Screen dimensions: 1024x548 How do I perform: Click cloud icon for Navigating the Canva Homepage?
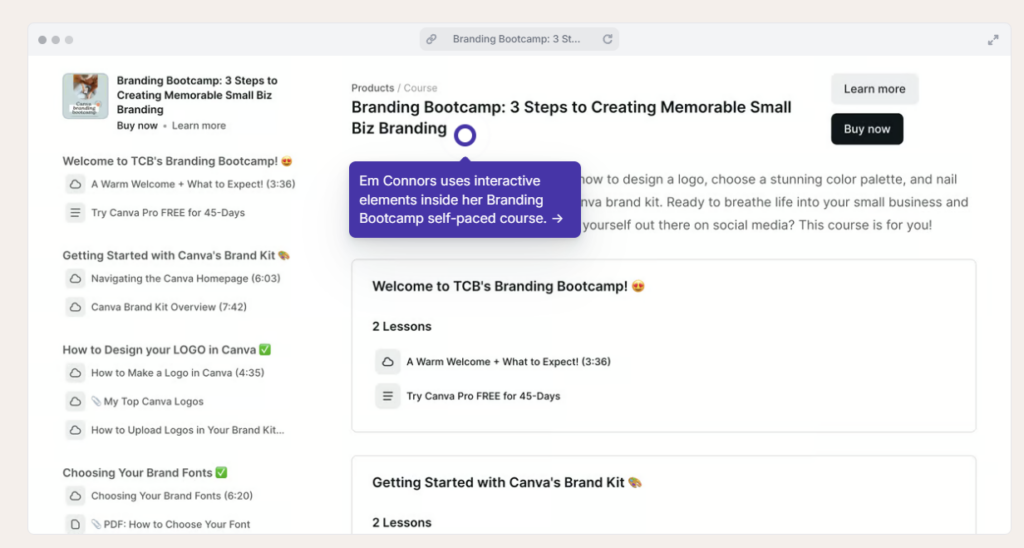[x=75, y=278]
